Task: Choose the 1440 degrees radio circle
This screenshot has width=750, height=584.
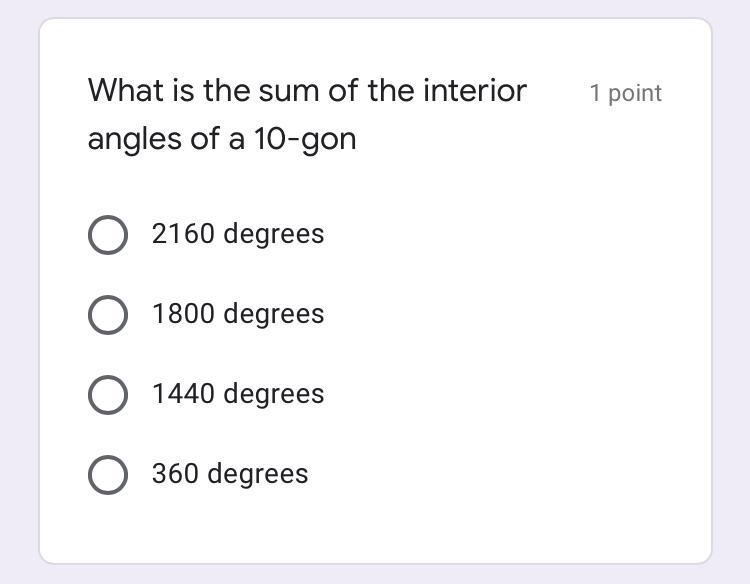Action: coord(108,395)
